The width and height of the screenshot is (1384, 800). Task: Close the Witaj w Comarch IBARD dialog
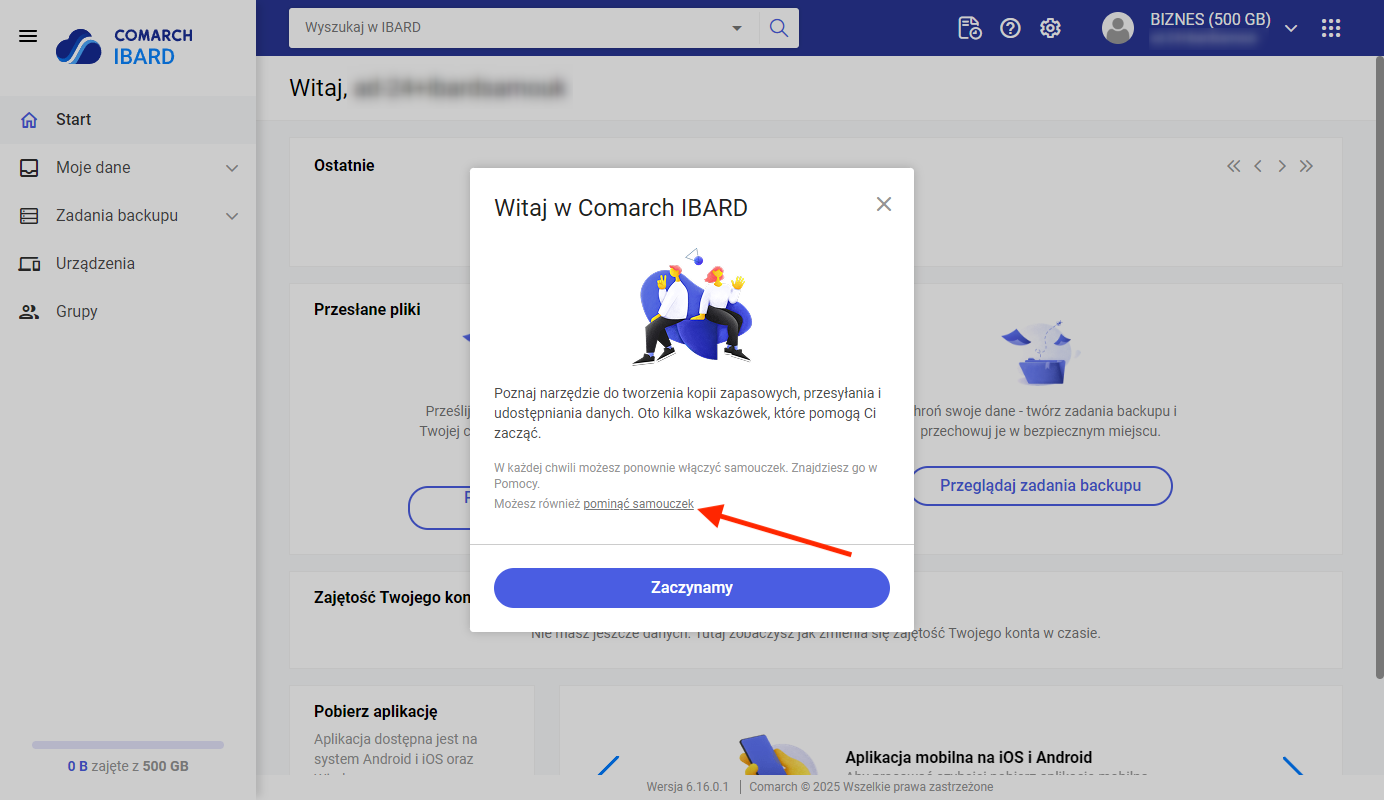[x=883, y=204]
